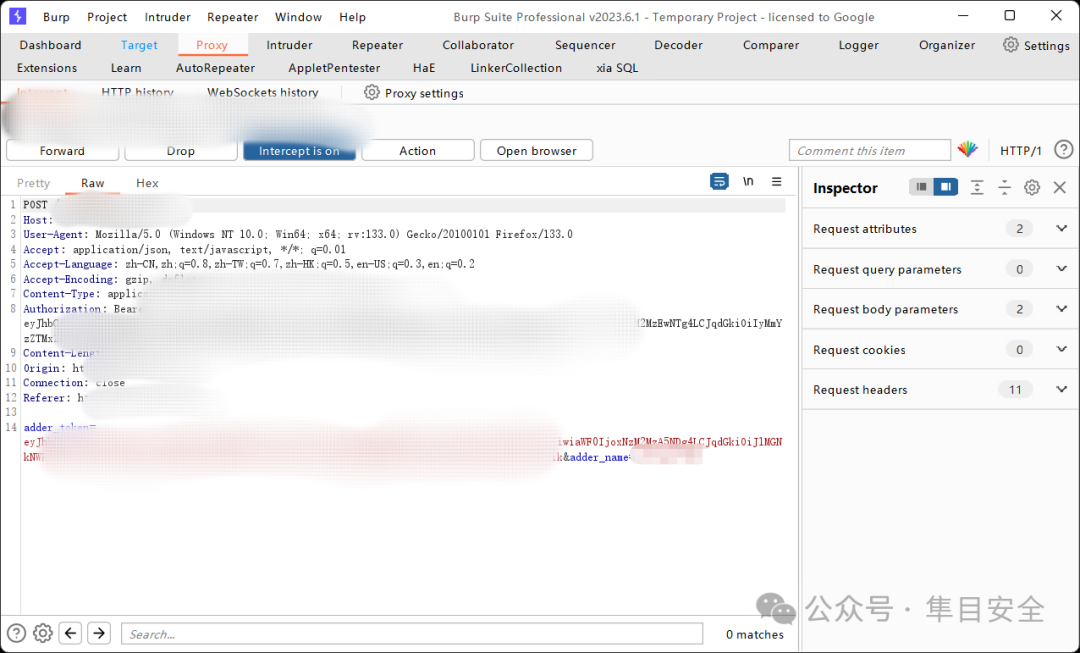Click the HTTP/1 protocol label
Screen dimensions: 1080x653
1020,150
